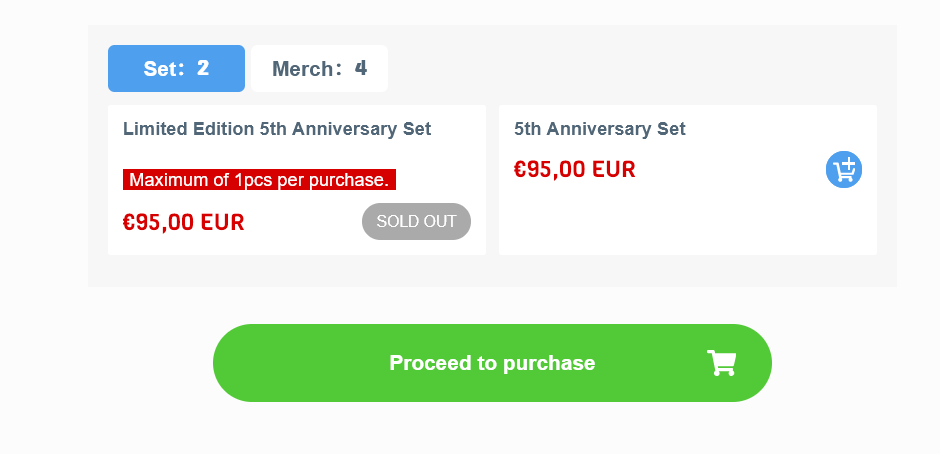Select the 5th Anniversary Set product card
Screen dimensions: 940x454
[x=688, y=180]
